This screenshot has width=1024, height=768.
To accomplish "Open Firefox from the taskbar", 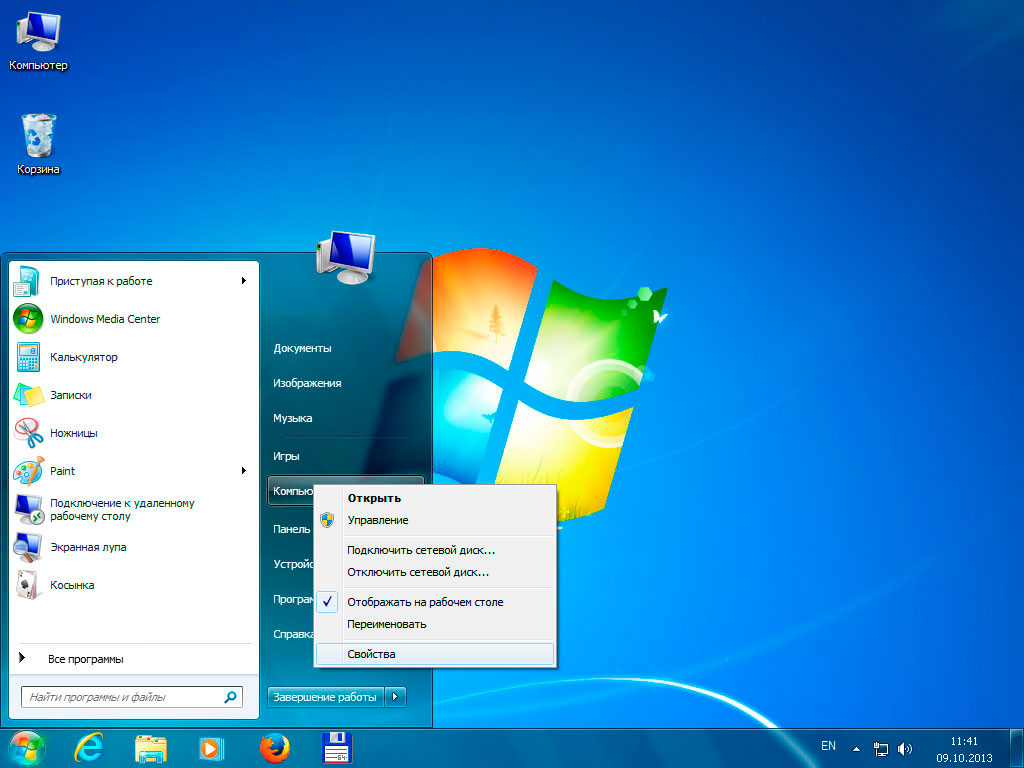I will pyautogui.click(x=274, y=748).
